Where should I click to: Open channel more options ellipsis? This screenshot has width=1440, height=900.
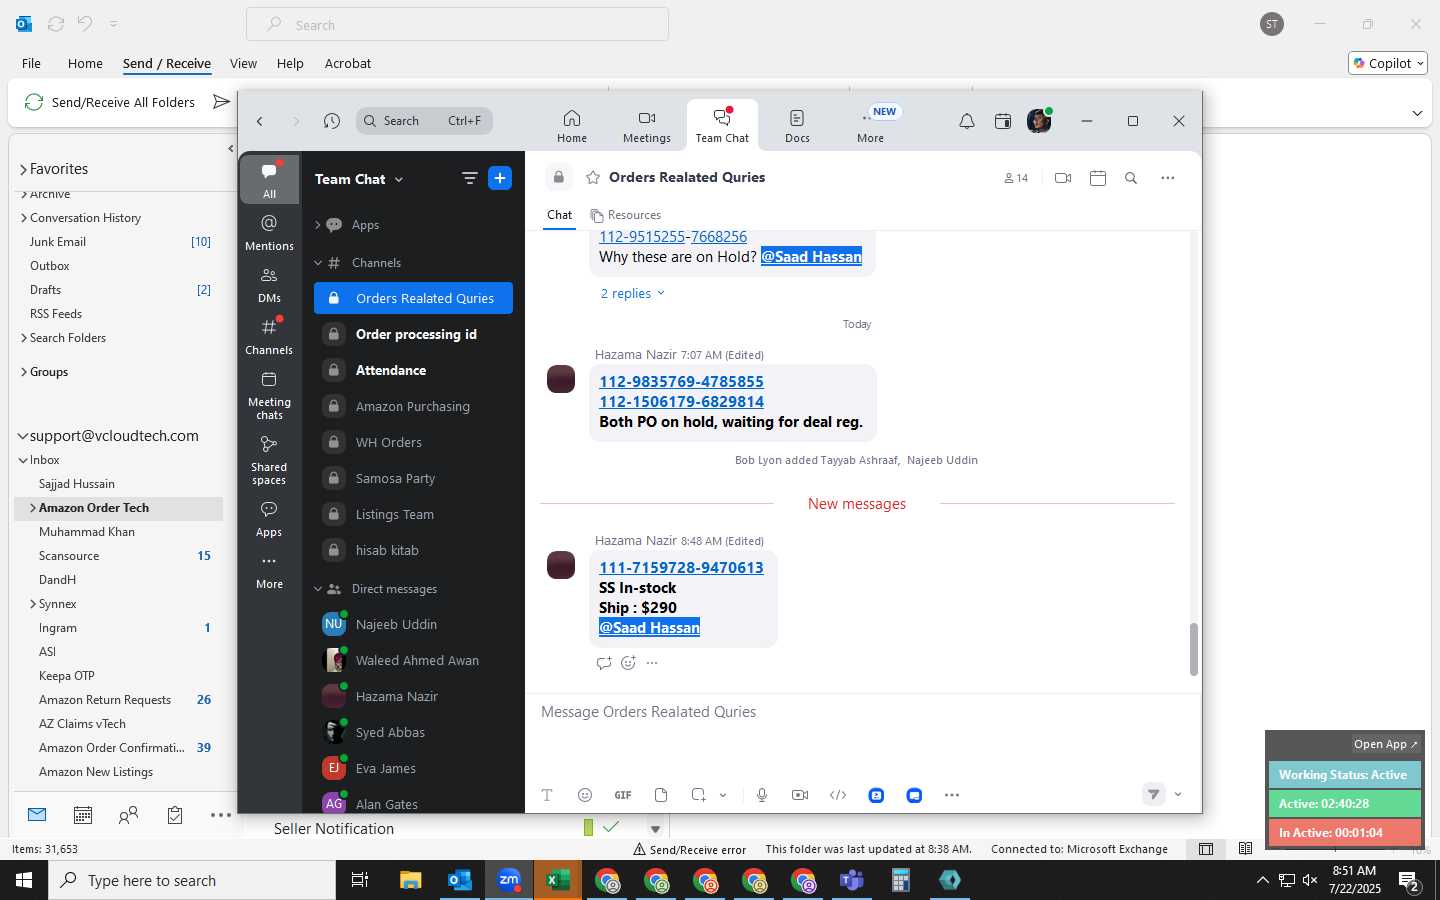(x=1167, y=178)
